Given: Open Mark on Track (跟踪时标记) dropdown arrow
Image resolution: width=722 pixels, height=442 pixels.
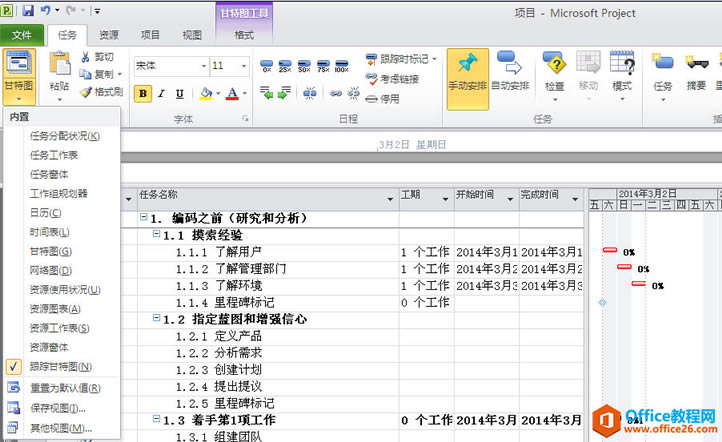Looking at the screenshot, I should pyautogui.click(x=434, y=59).
